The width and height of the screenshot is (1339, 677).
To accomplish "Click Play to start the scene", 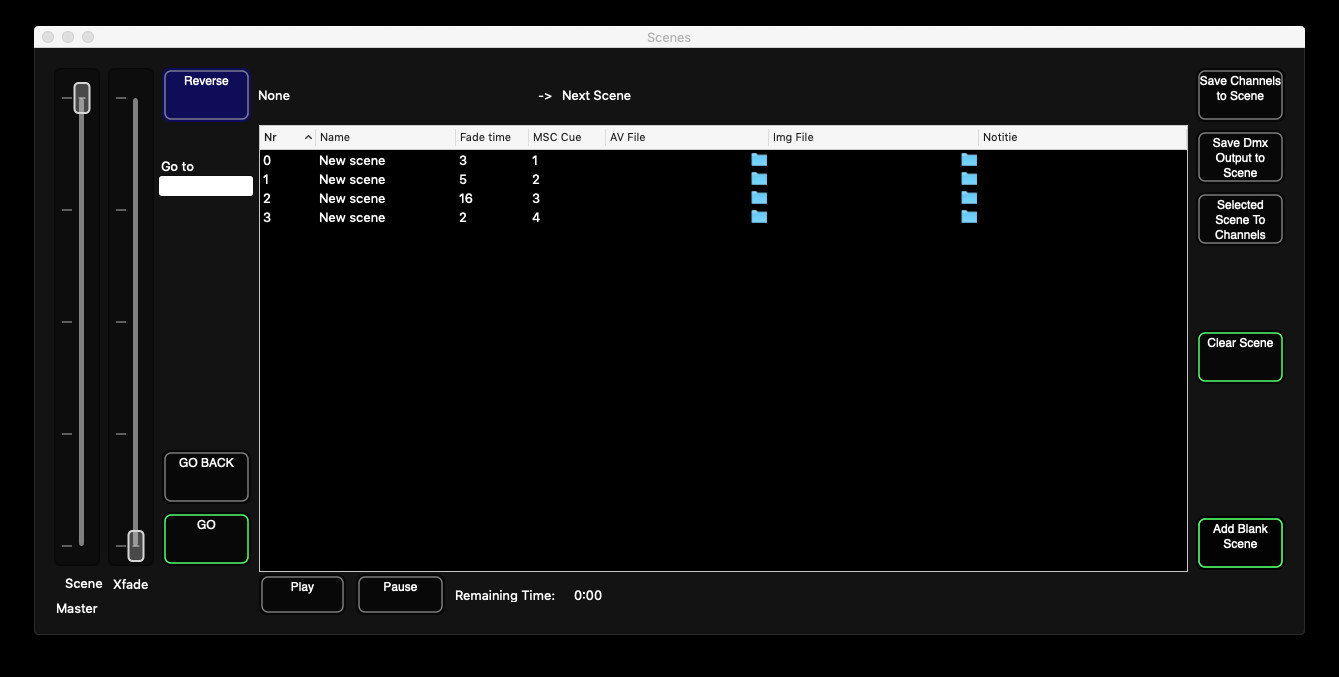I will [x=301, y=594].
